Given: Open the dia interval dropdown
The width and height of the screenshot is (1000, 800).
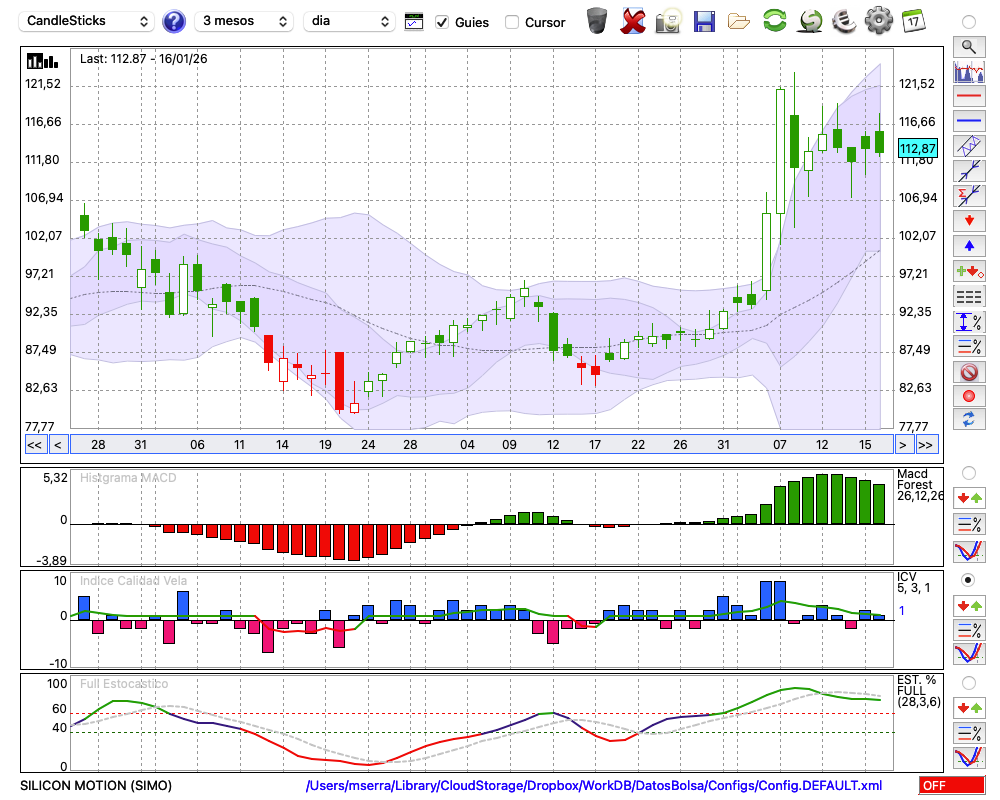Looking at the screenshot, I should (351, 21).
